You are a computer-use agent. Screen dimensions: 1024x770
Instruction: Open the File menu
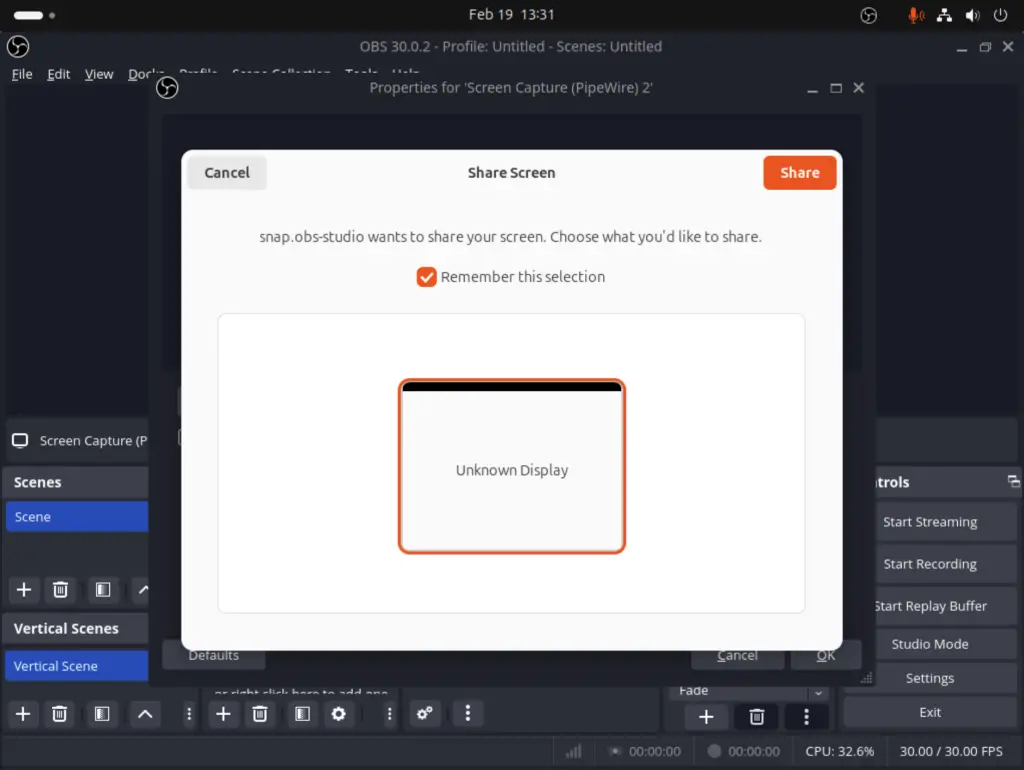coord(21,73)
